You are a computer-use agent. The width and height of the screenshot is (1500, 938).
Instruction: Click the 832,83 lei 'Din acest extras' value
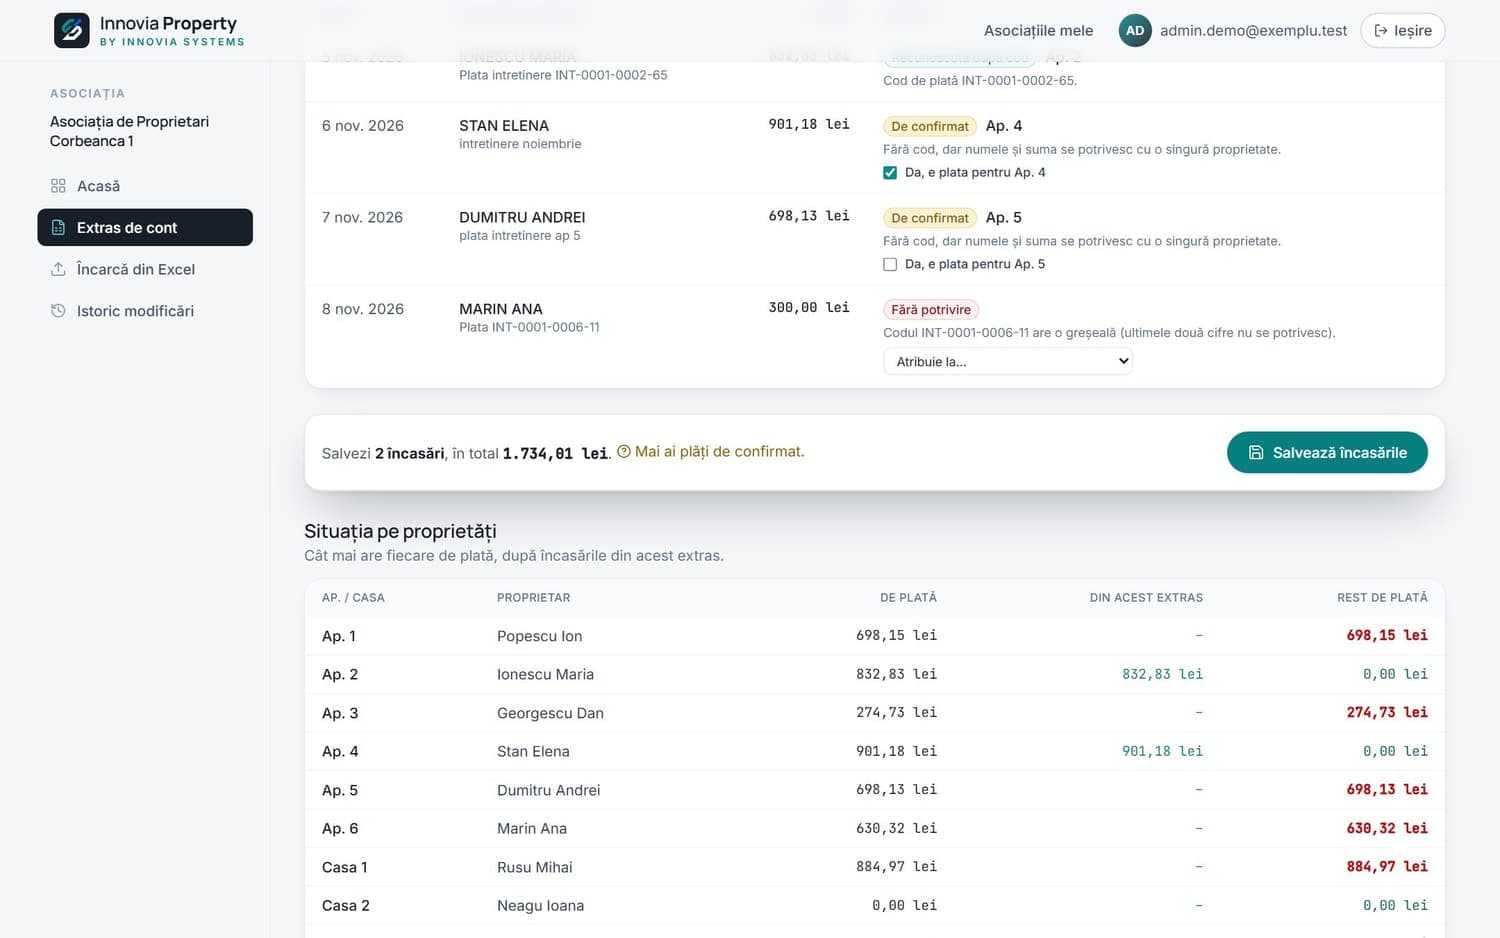coord(1162,674)
